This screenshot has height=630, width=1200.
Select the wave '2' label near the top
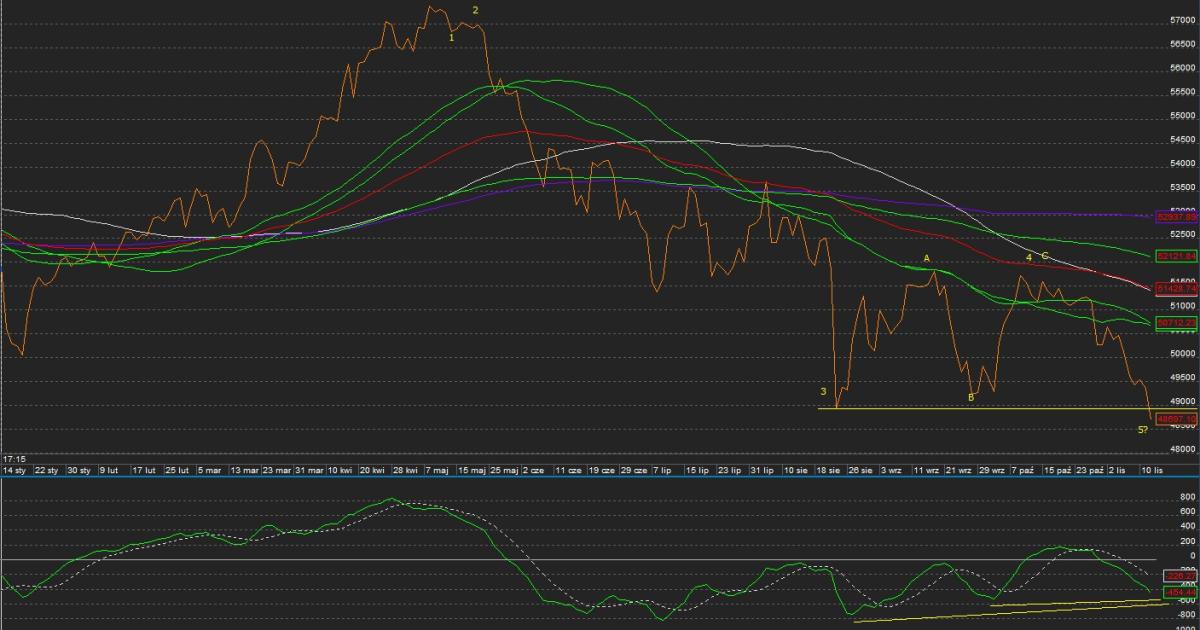click(x=476, y=10)
